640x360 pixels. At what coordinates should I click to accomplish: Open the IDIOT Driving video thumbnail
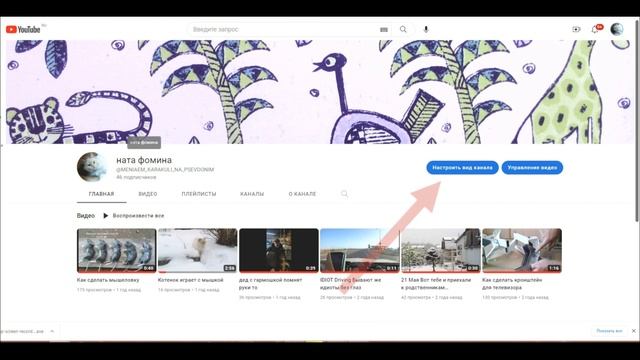click(360, 251)
